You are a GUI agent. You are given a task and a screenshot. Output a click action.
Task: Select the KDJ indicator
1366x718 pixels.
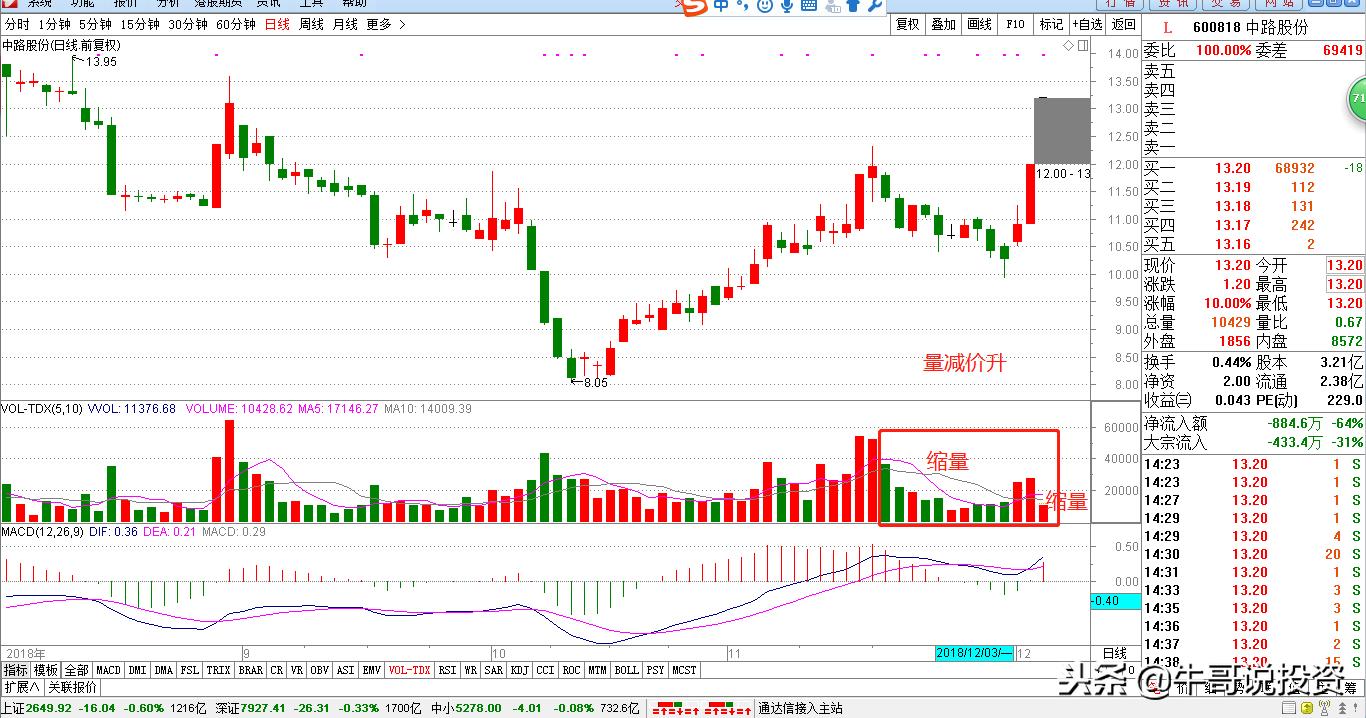520,670
